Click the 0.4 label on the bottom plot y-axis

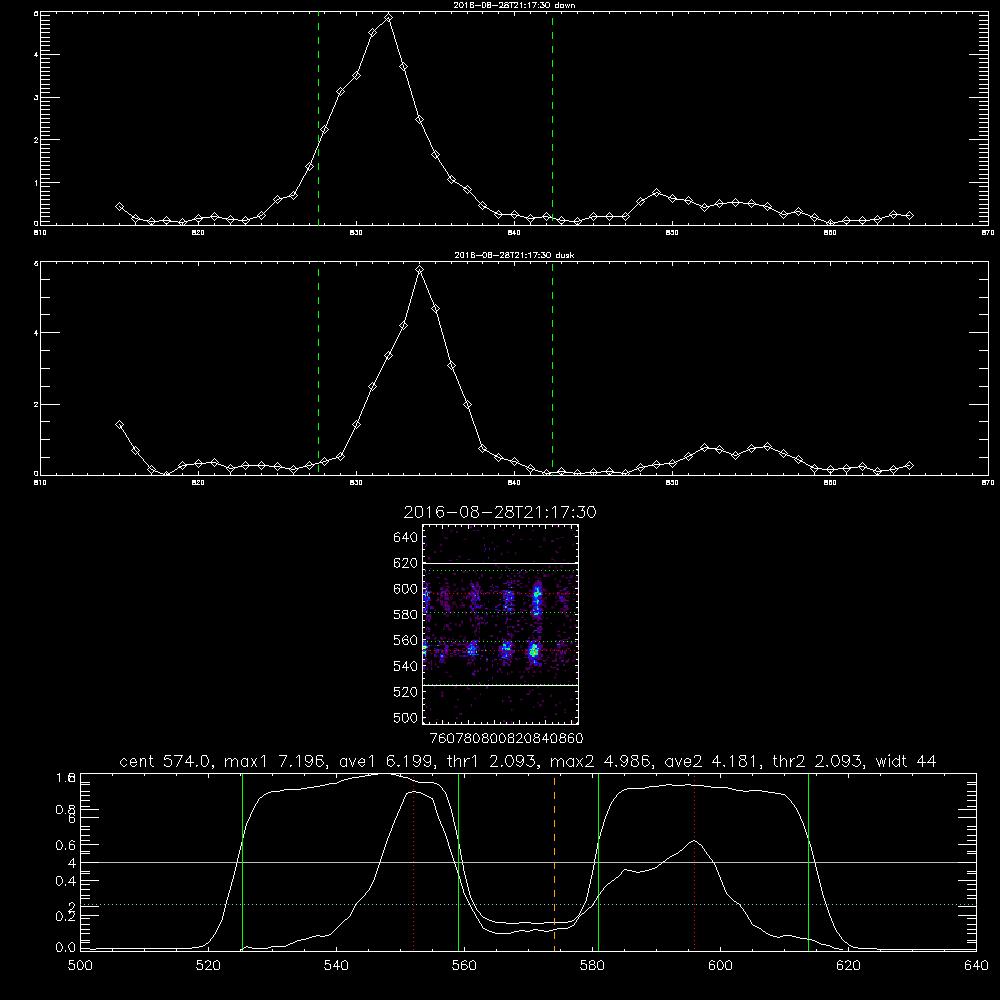coord(66,881)
